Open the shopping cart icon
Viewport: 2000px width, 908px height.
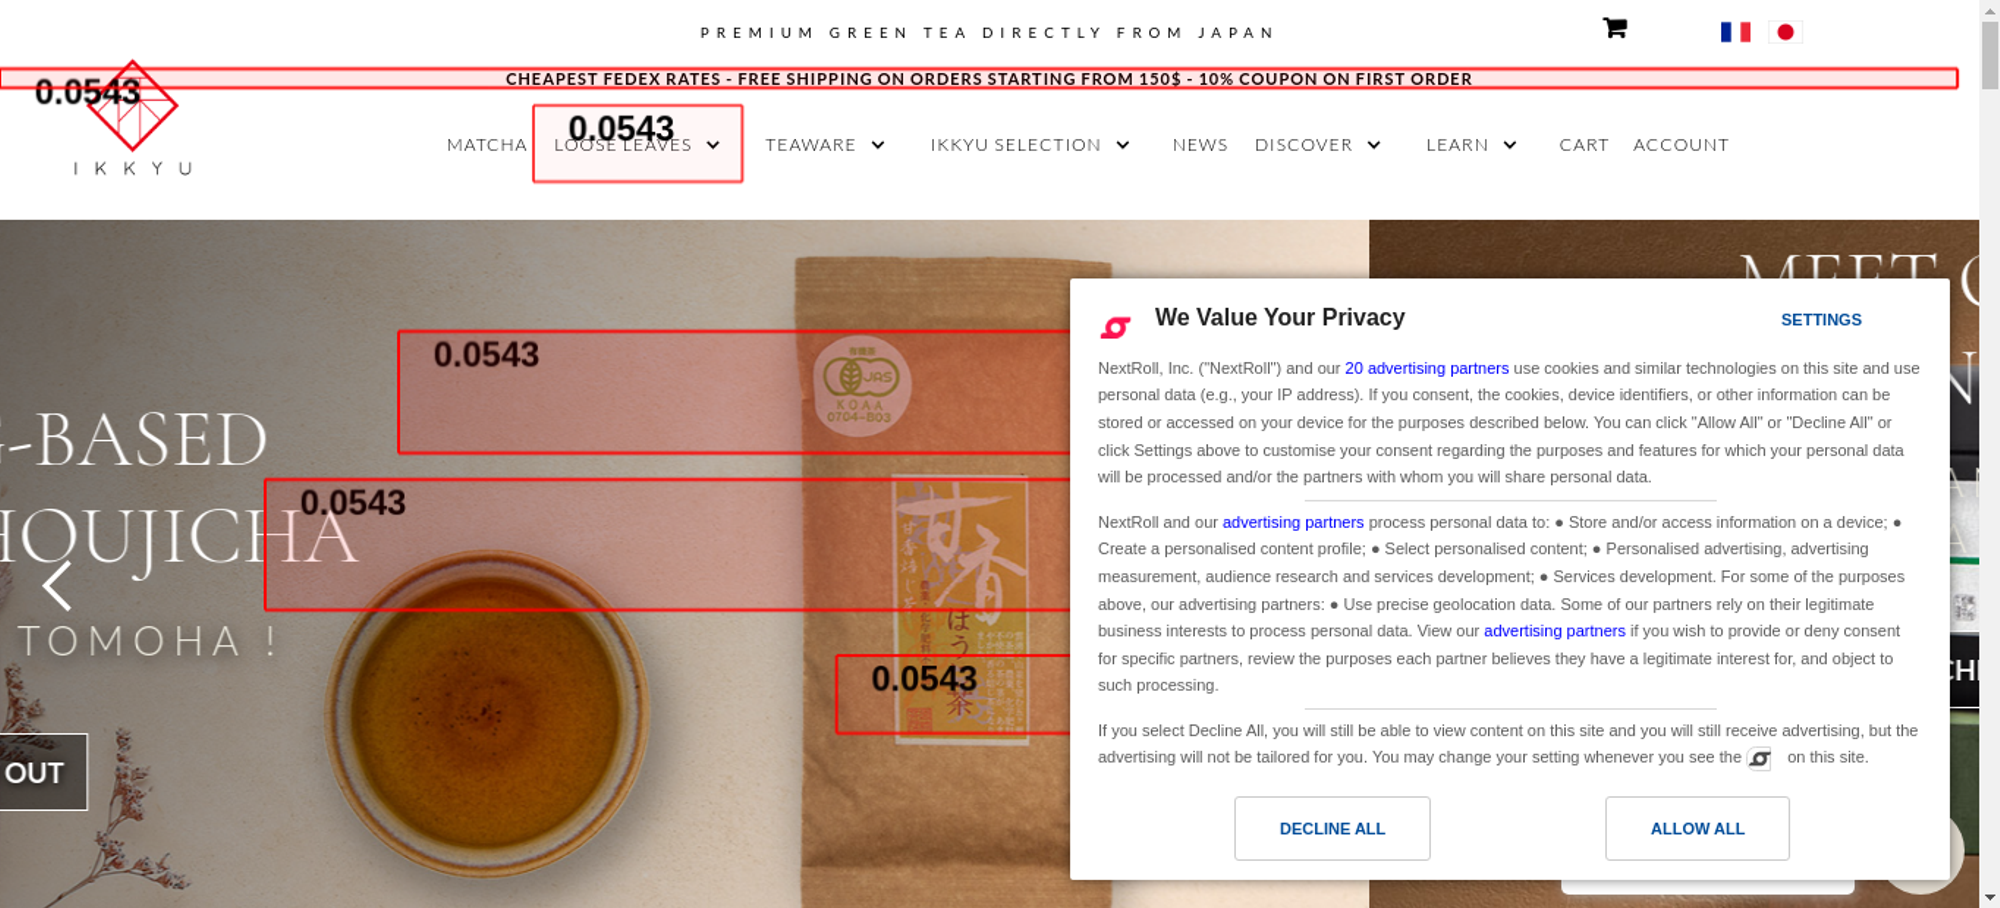1614,28
